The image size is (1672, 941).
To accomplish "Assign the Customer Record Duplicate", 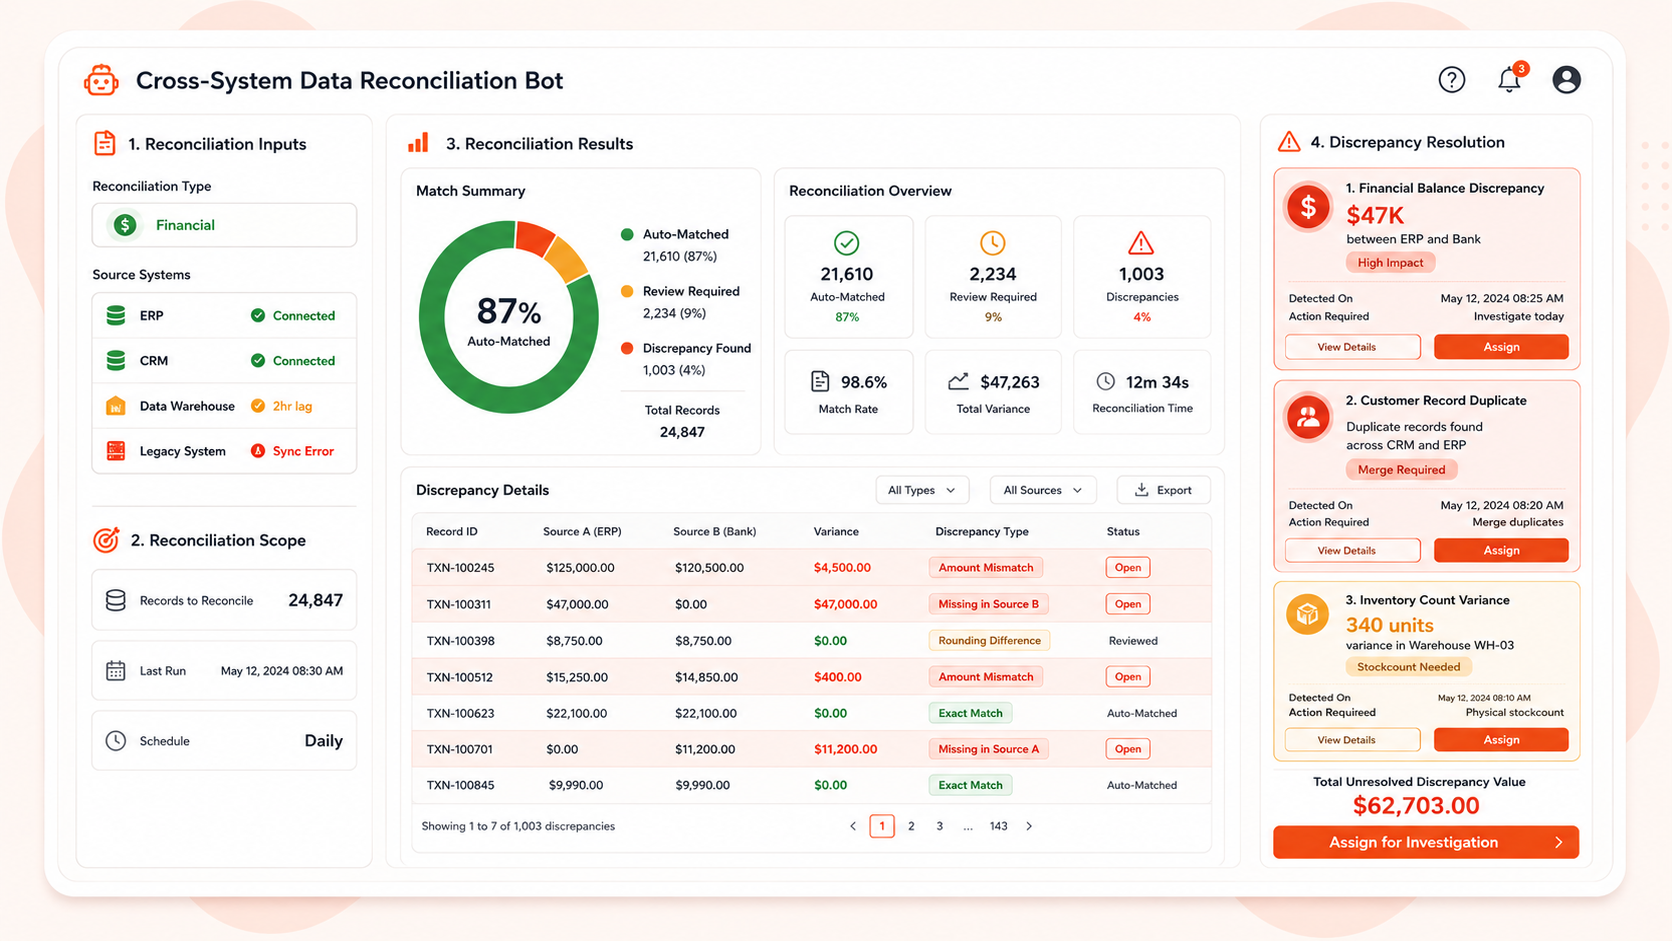I will click(x=1501, y=550).
